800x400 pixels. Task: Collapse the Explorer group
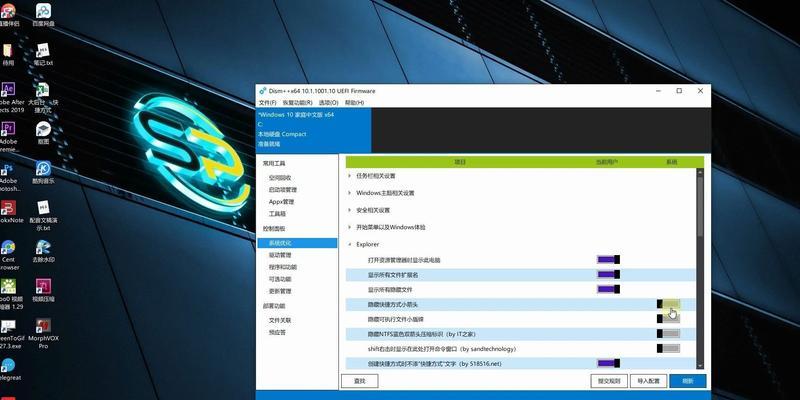tap(349, 244)
